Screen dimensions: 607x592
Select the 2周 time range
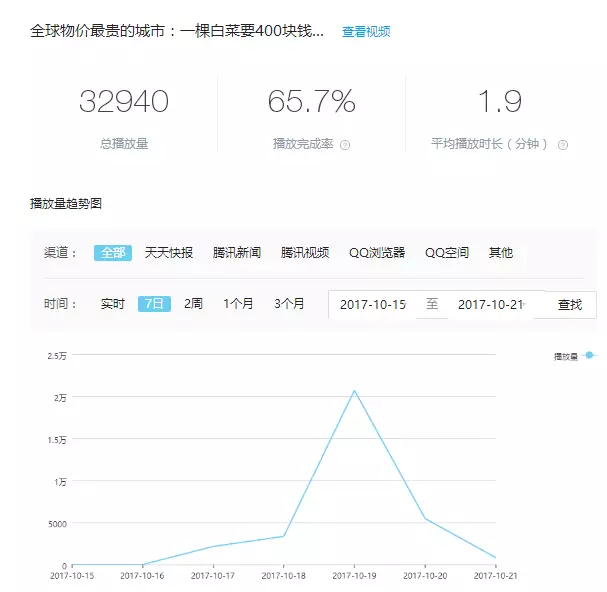(x=193, y=304)
